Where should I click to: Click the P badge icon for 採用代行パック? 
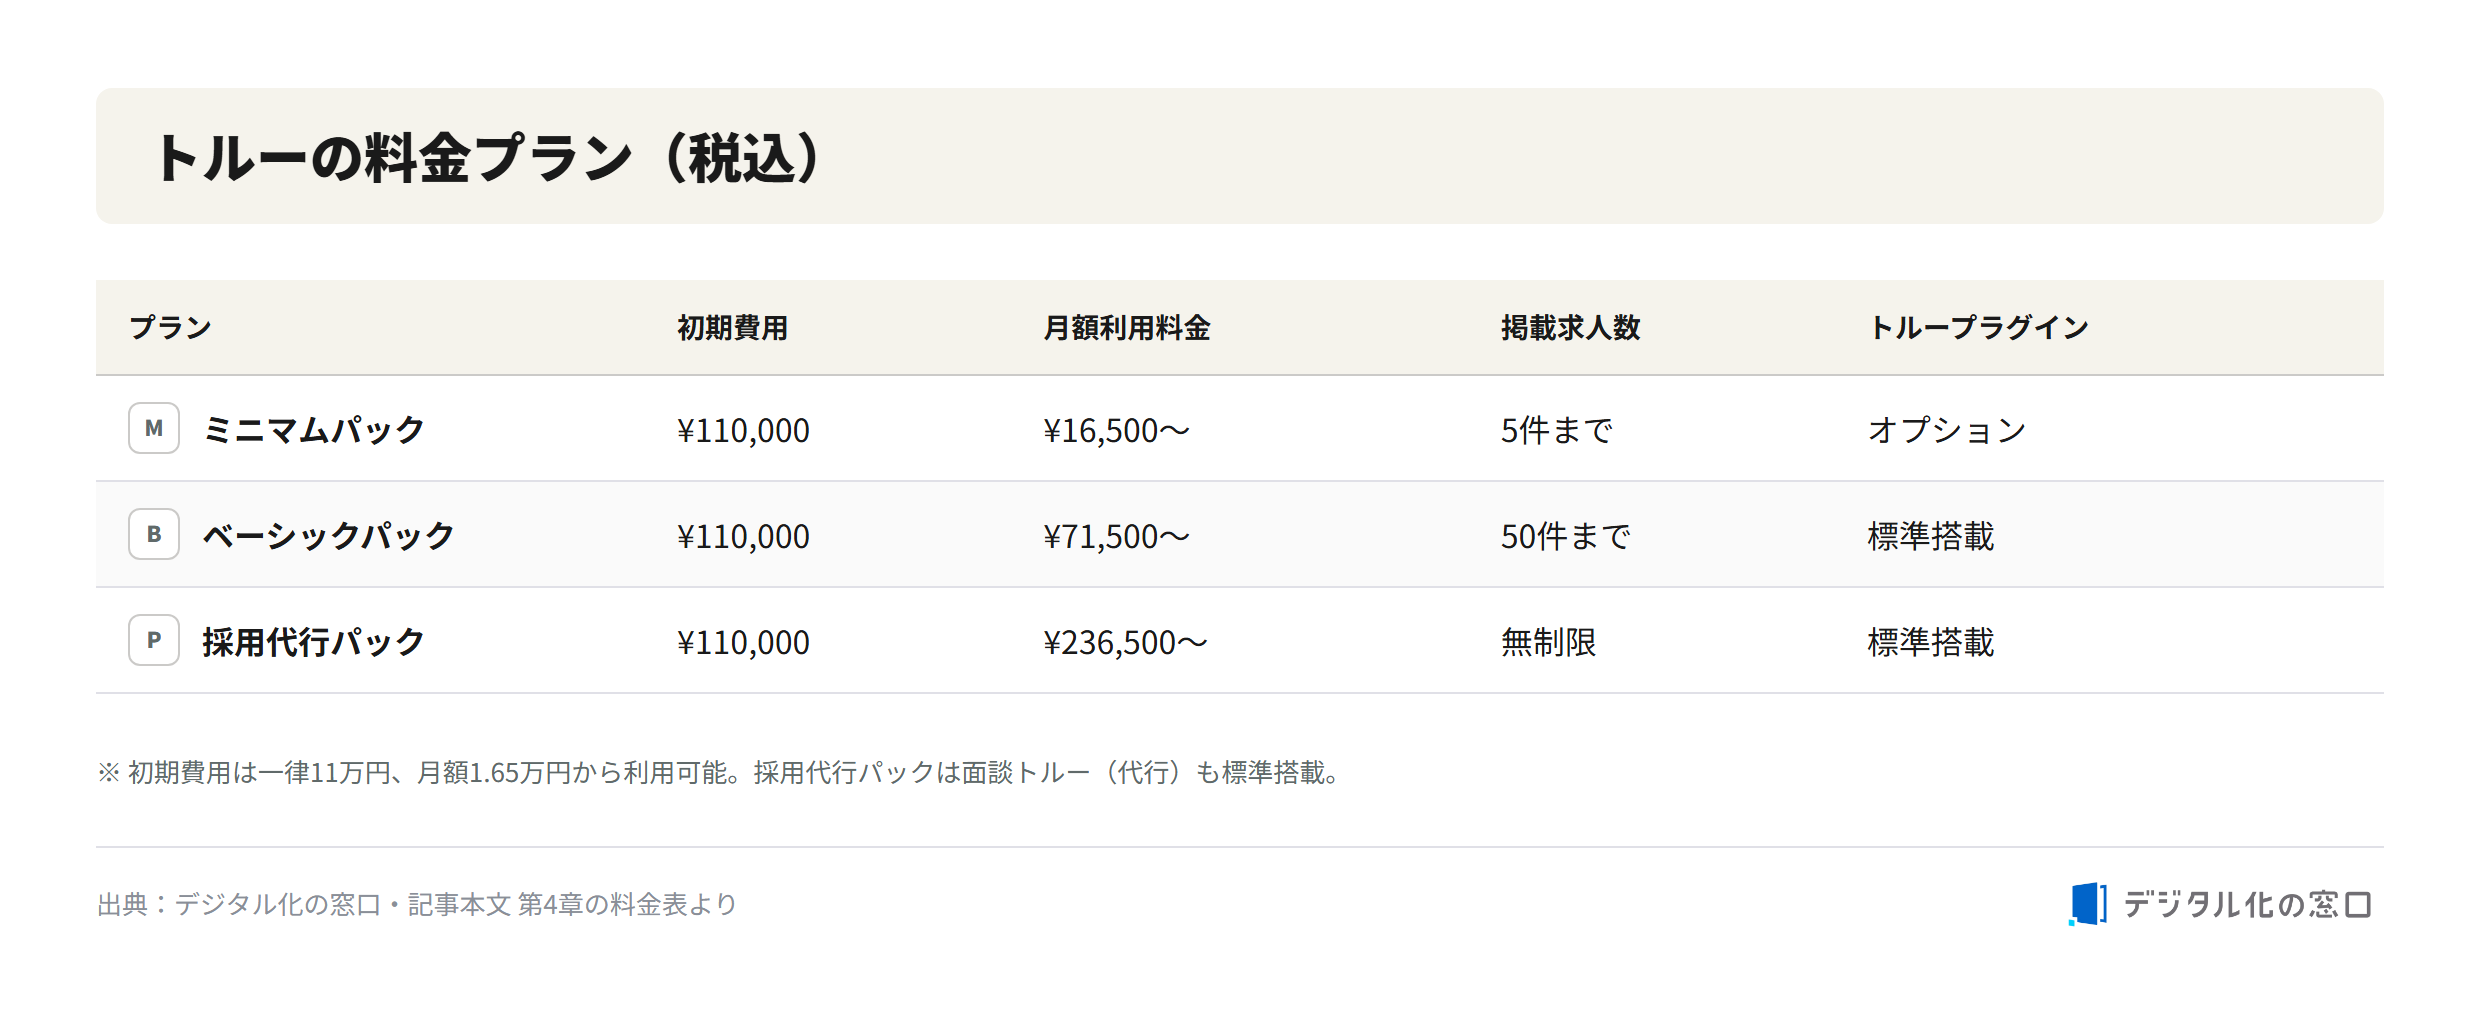coord(154,640)
